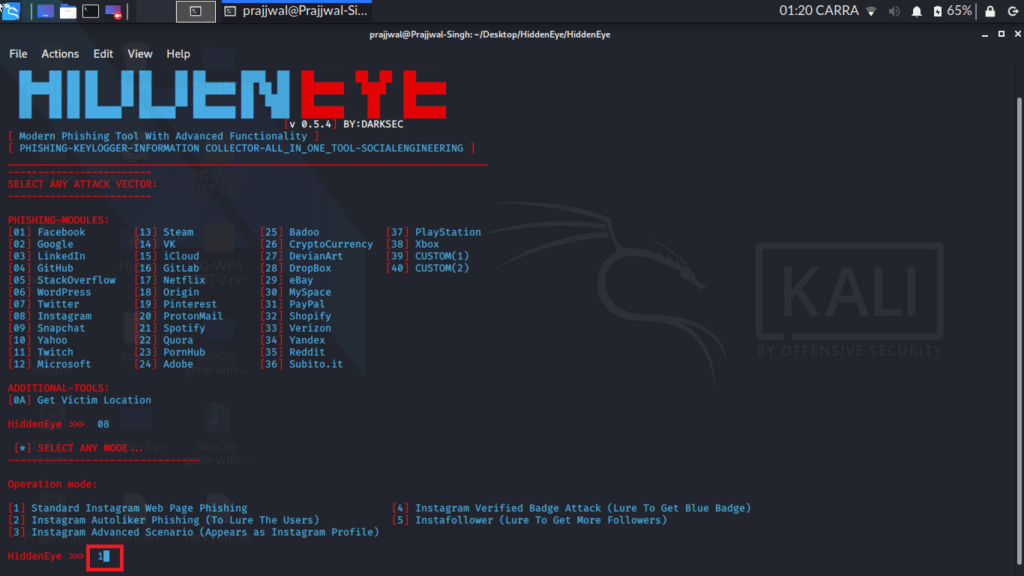The height and width of the screenshot is (576, 1024).
Task: Open the Help menu
Action: tap(178, 54)
